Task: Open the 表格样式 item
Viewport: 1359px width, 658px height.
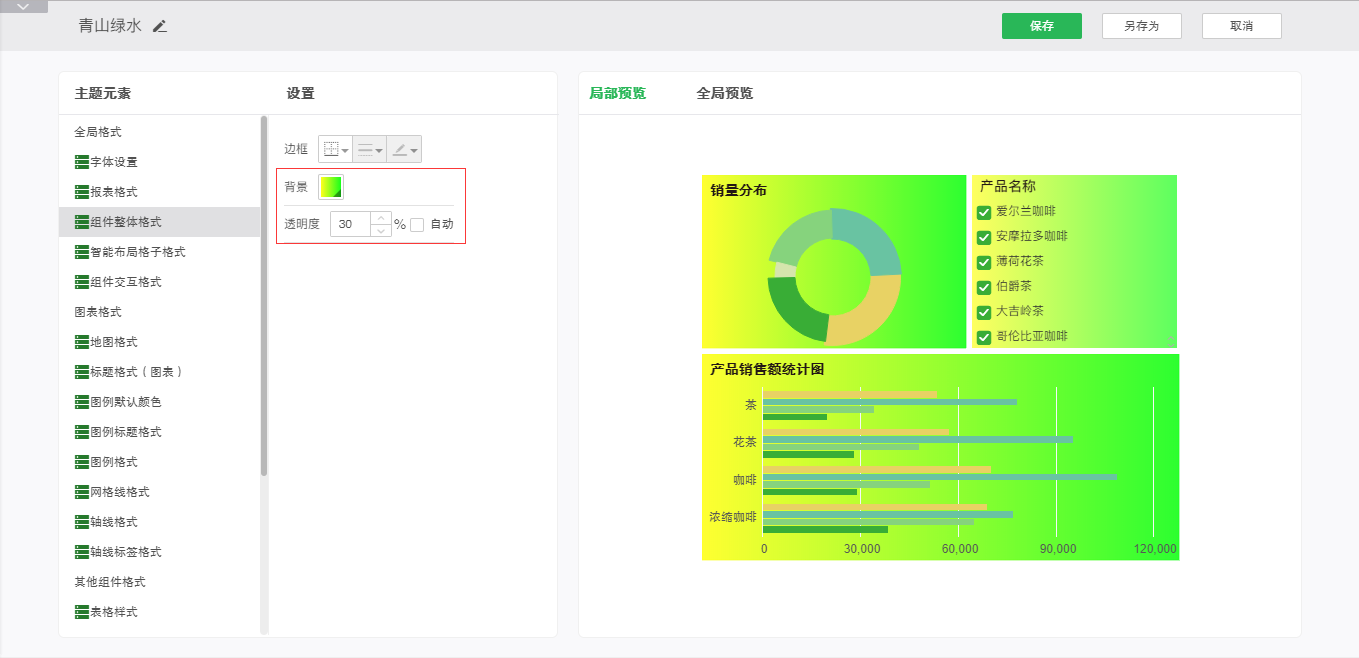Action: click(113, 612)
